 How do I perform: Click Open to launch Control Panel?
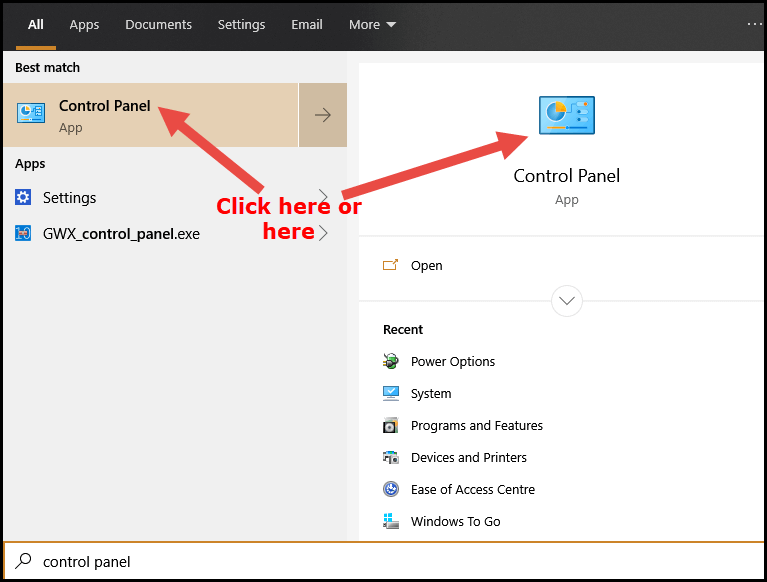pos(426,266)
